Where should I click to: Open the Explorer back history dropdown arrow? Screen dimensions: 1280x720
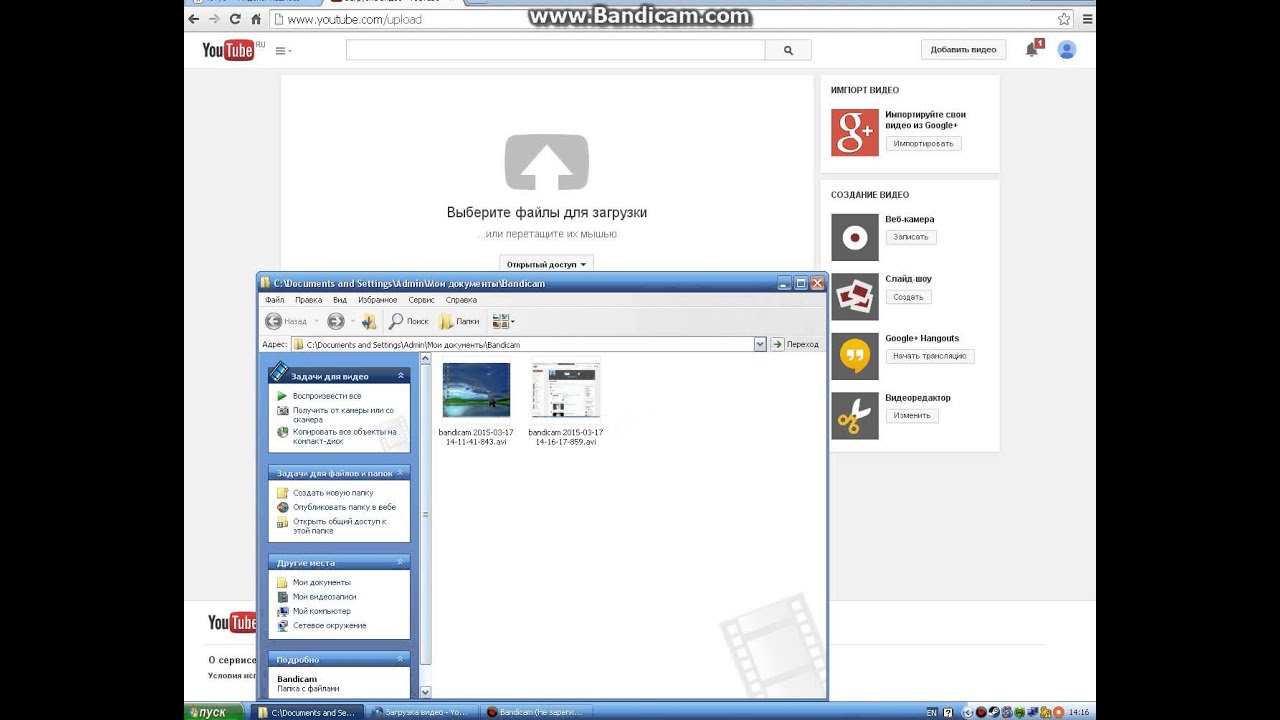316,321
